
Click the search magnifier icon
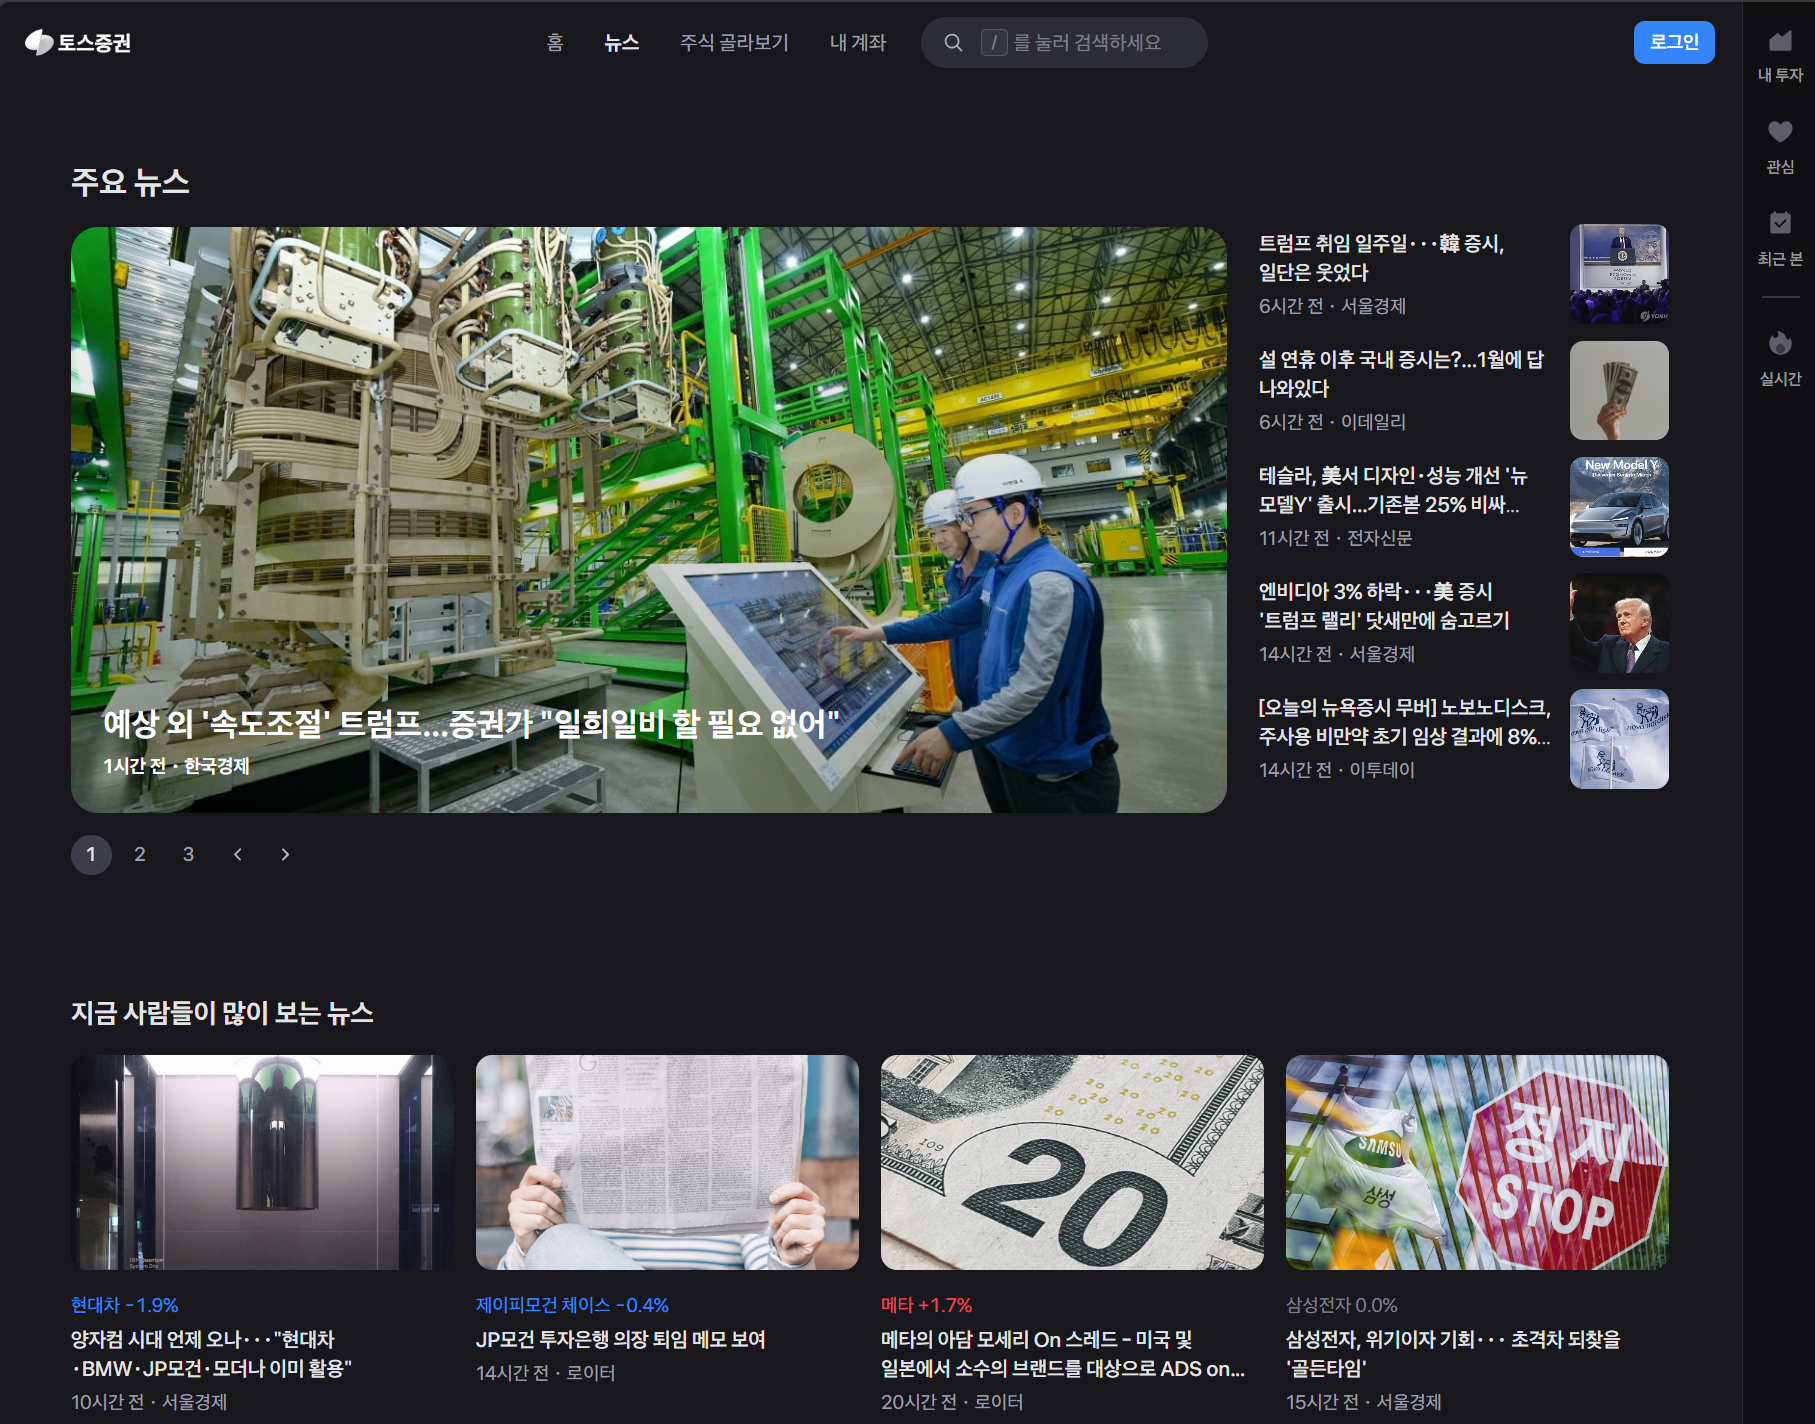click(x=953, y=43)
